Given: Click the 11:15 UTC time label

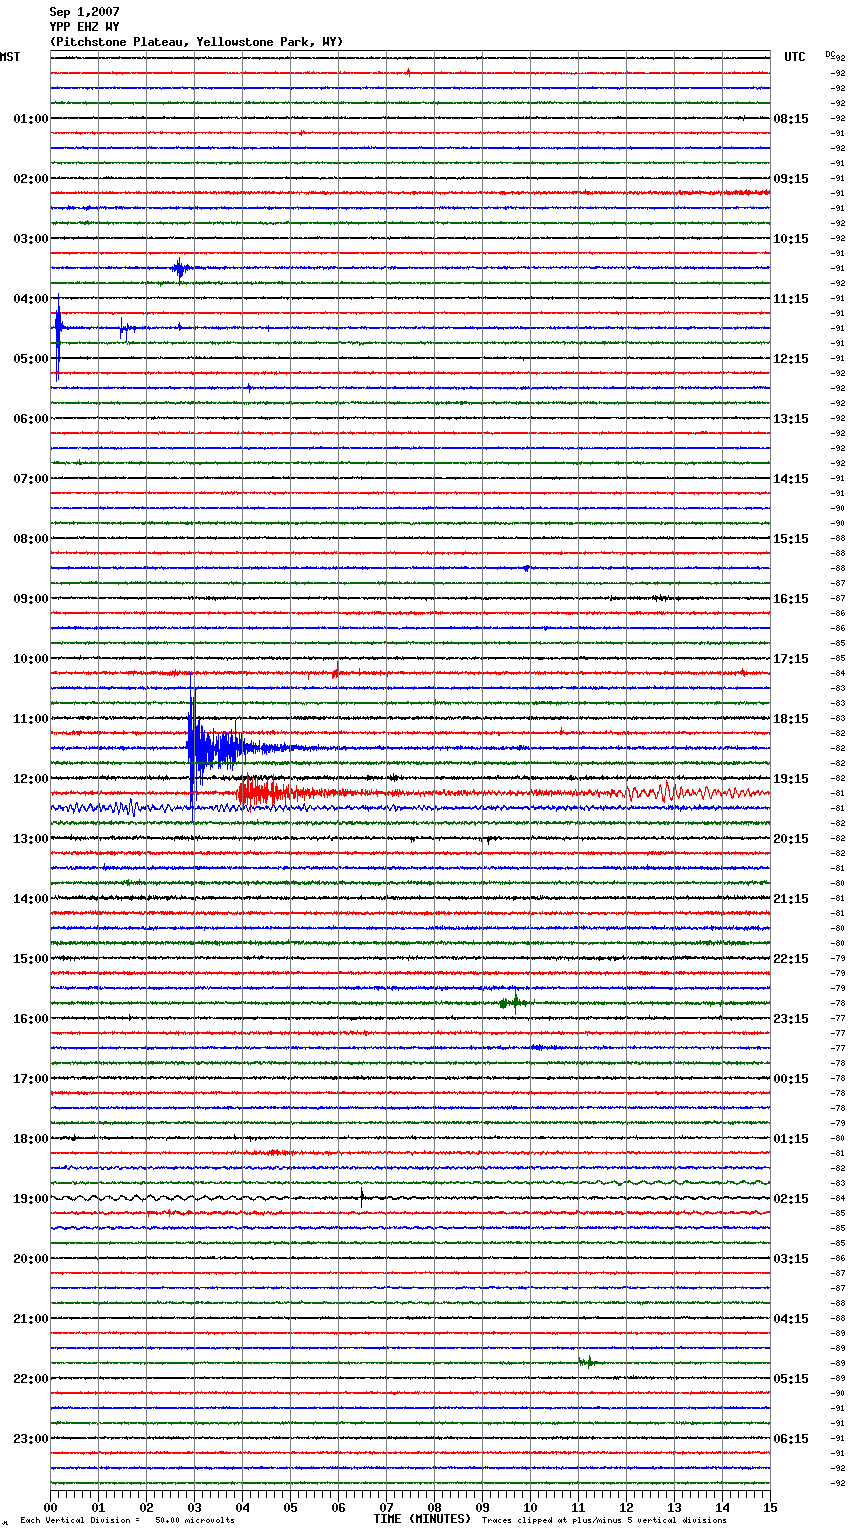Looking at the screenshot, I should pyautogui.click(x=791, y=299).
